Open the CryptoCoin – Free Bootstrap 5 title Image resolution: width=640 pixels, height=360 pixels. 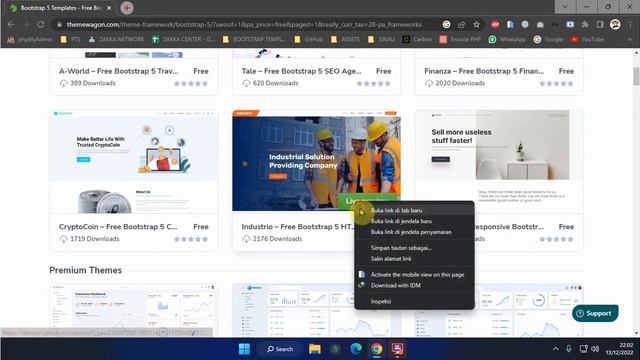click(x=118, y=227)
